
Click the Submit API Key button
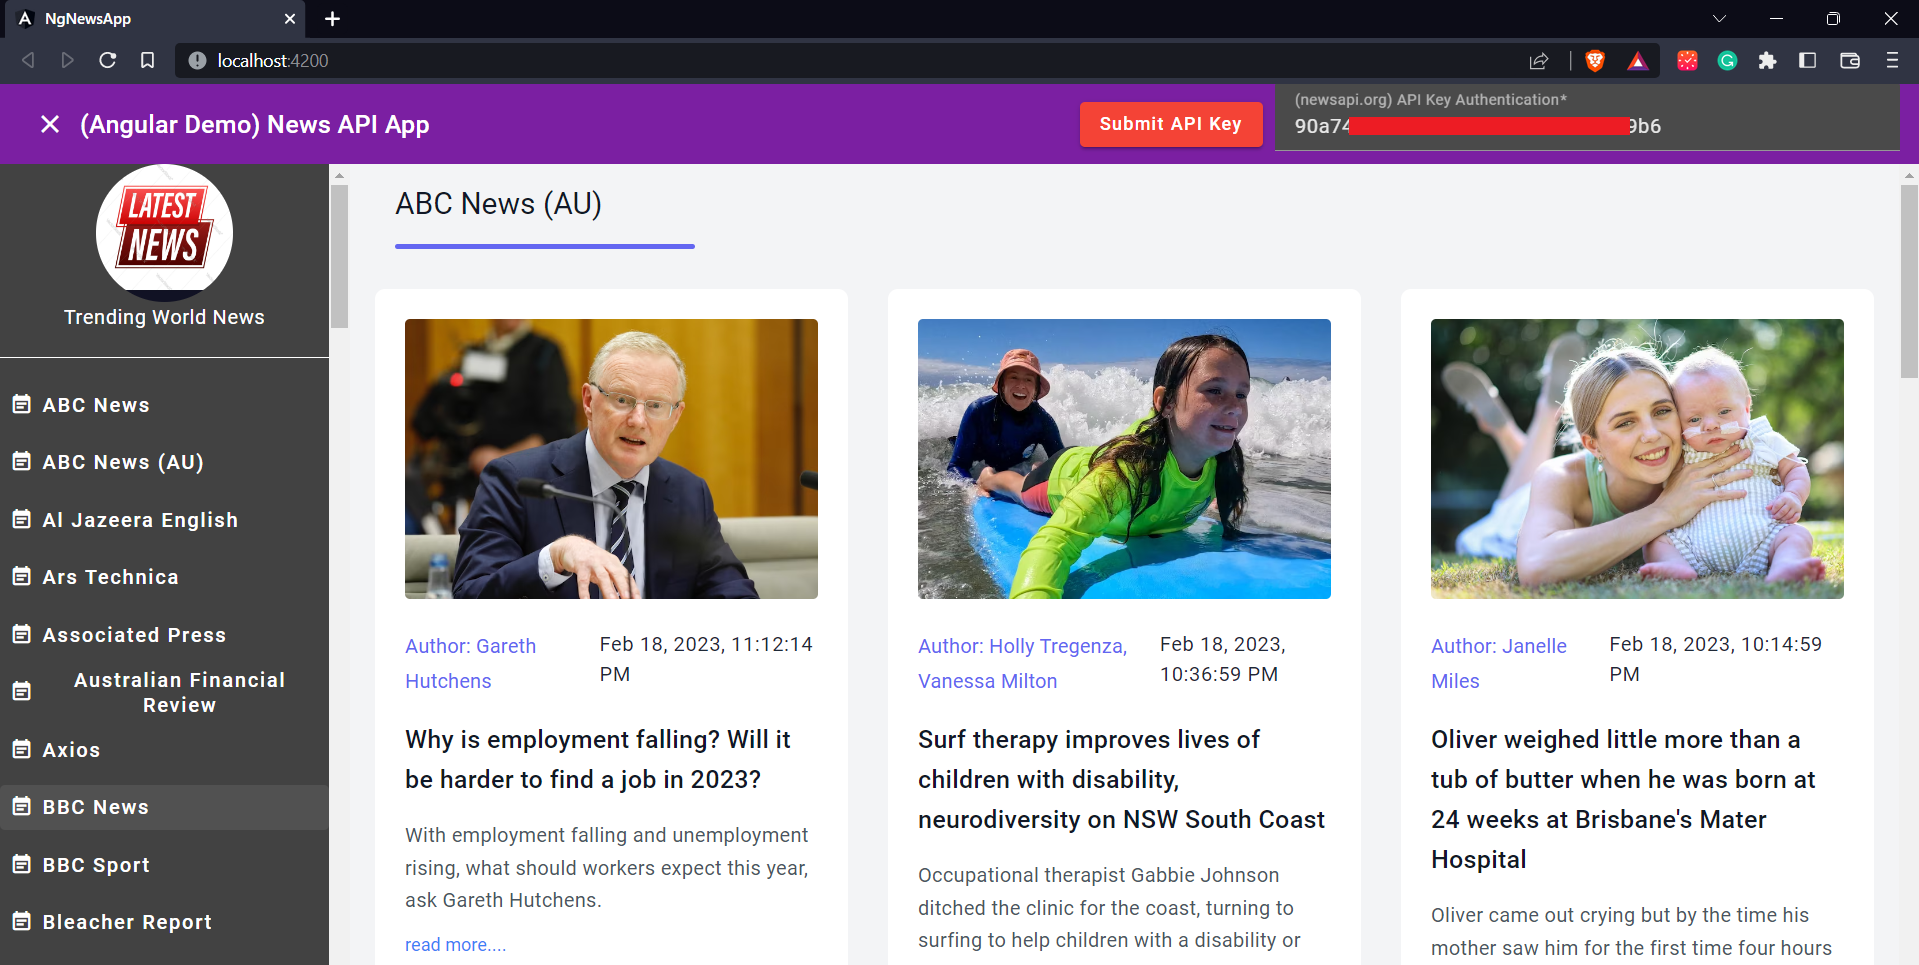pos(1170,124)
